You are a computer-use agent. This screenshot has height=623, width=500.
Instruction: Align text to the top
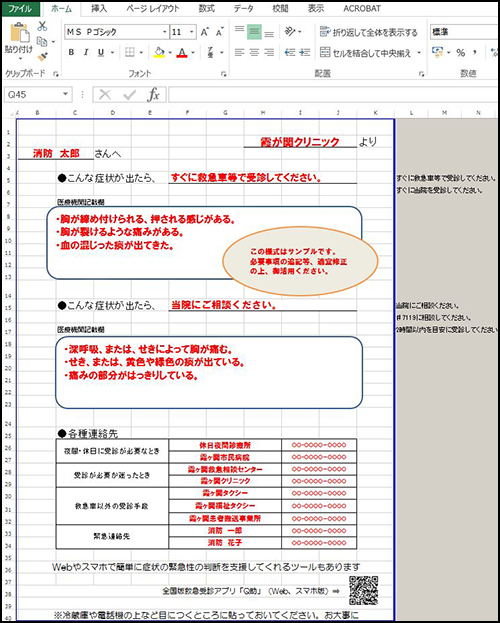click(x=239, y=31)
